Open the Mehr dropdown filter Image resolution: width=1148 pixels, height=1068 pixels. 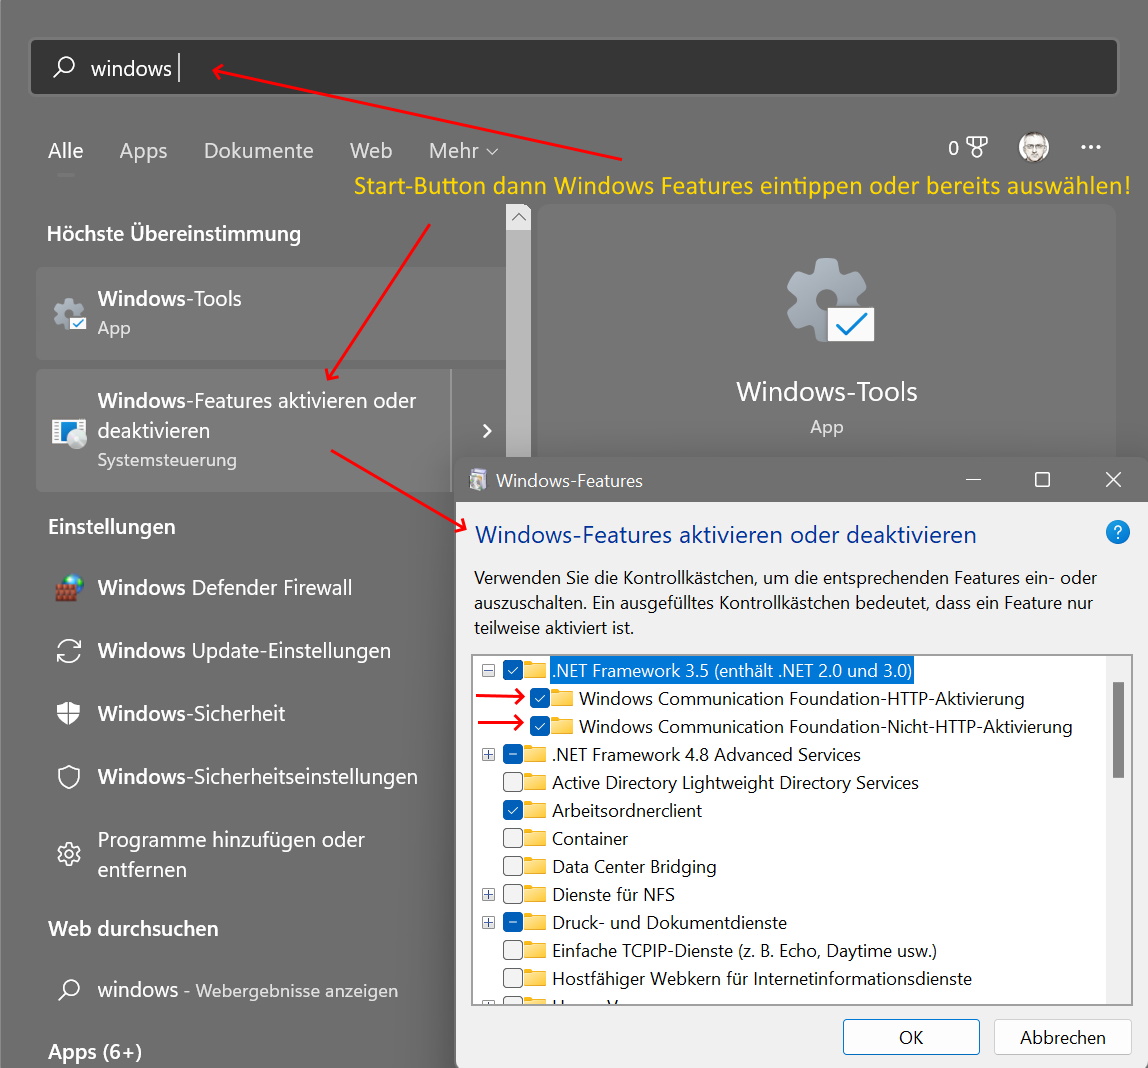[463, 151]
